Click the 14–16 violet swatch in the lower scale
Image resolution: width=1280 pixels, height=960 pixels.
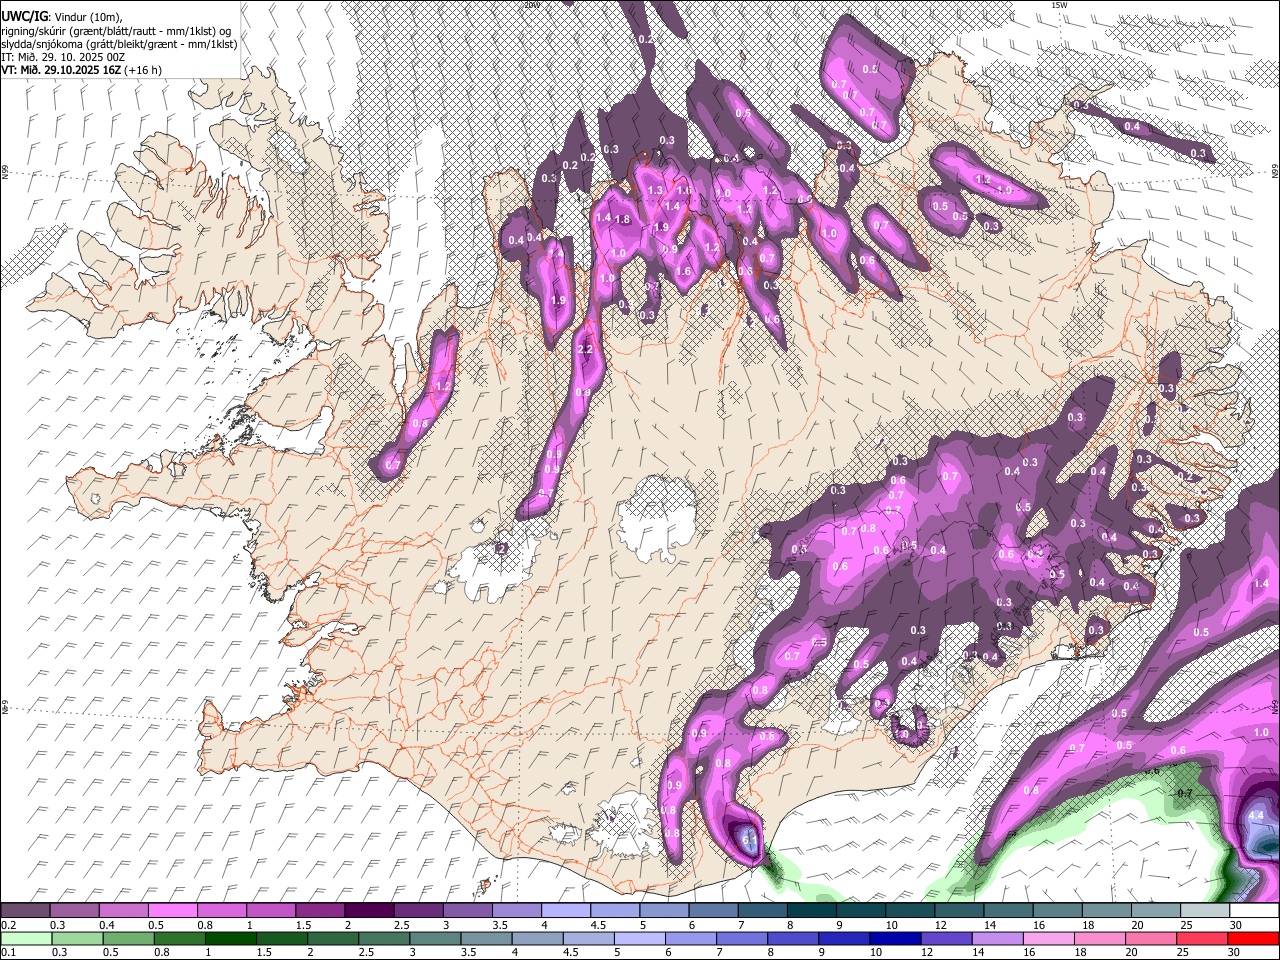click(996, 938)
